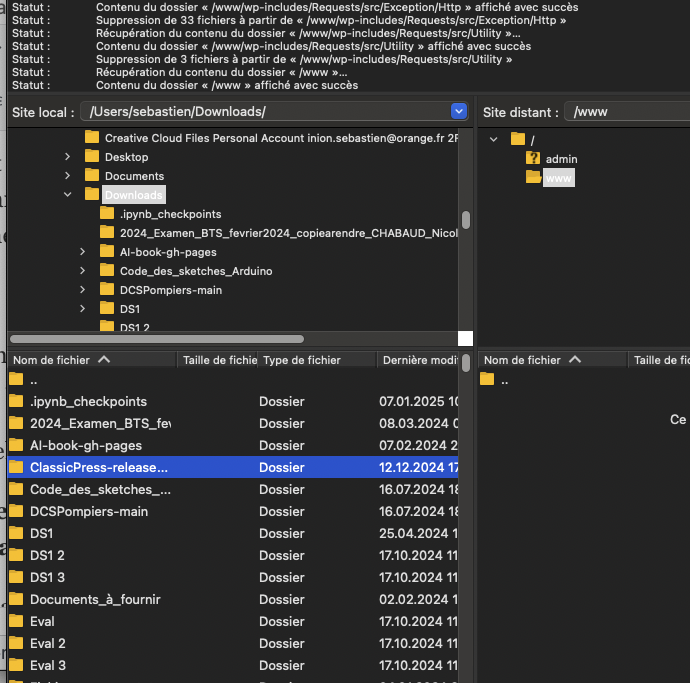Click the ClassicPress-release folder icon in file list

pos(16,467)
